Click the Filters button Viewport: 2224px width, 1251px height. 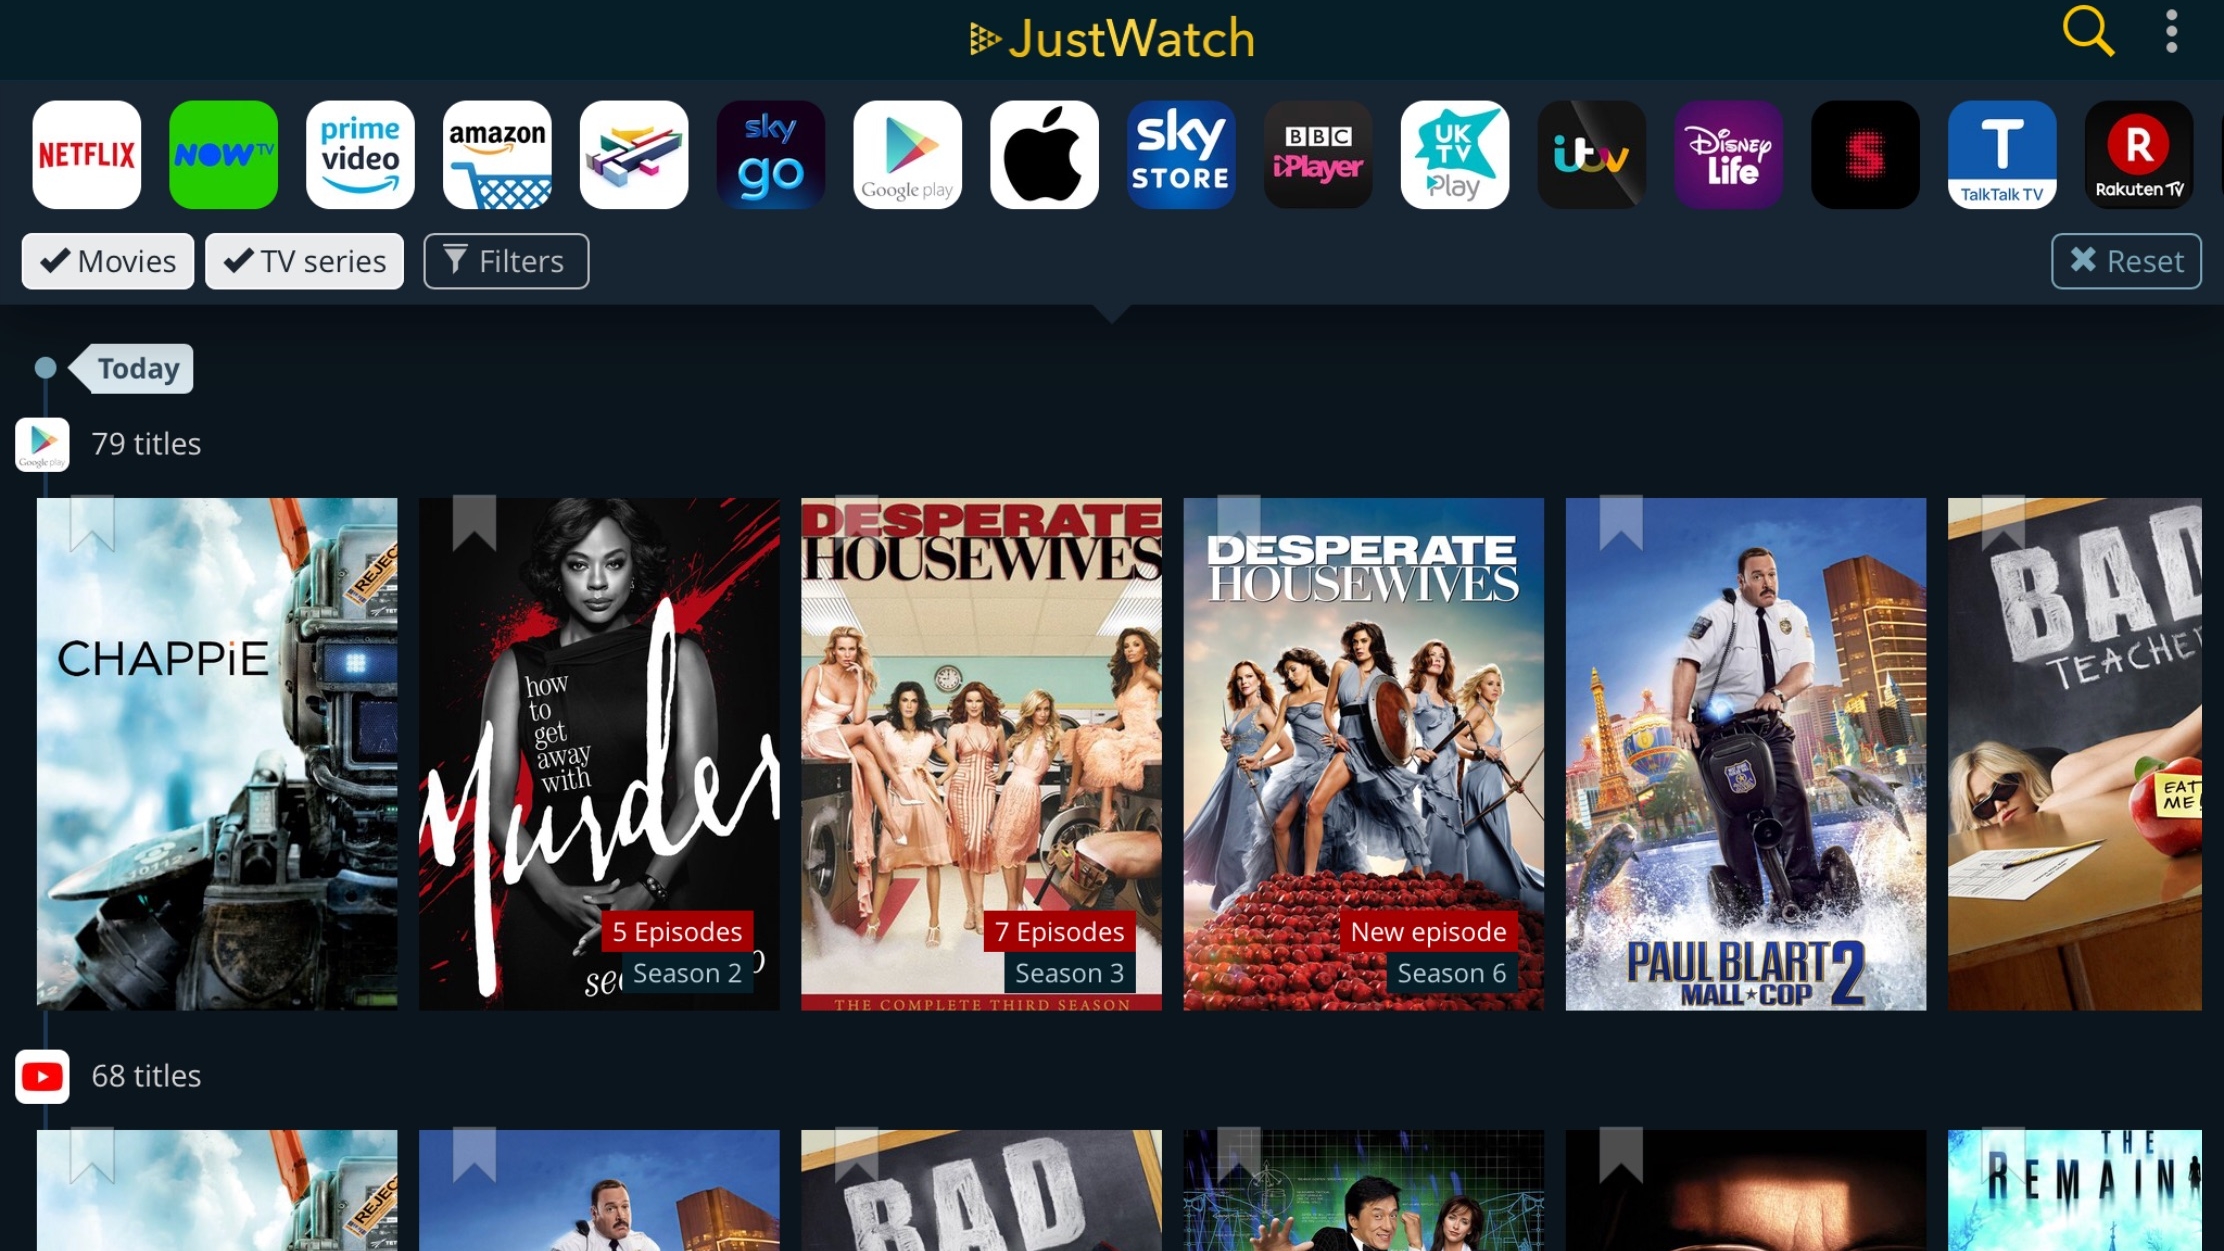click(x=504, y=260)
